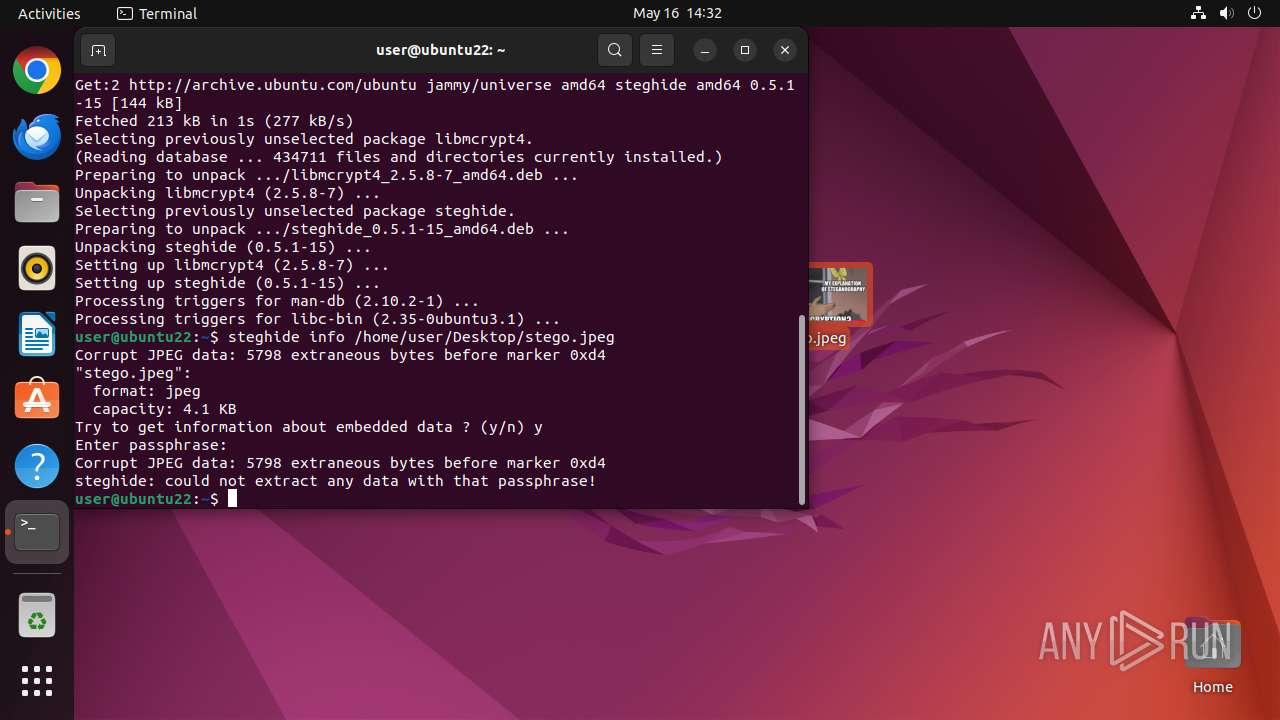
Task: Open Rhythmbox music player in dock
Action: tap(37, 269)
